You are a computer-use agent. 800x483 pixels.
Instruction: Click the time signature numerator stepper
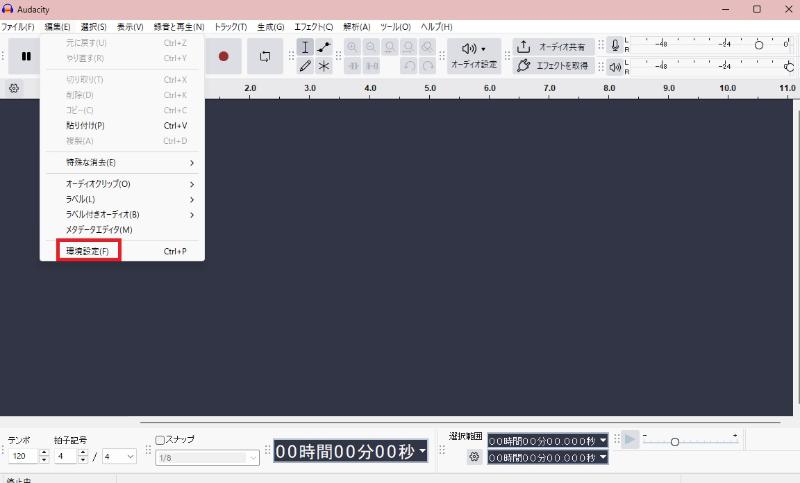tap(83, 456)
